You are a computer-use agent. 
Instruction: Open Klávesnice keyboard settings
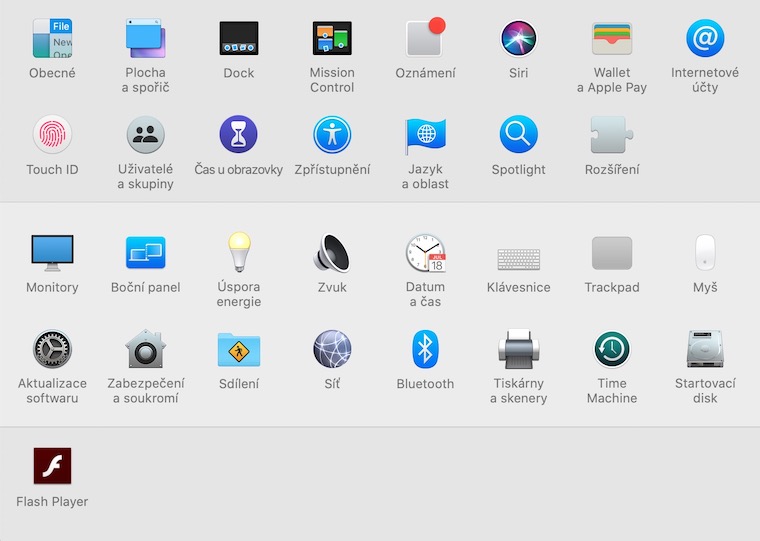point(519,259)
